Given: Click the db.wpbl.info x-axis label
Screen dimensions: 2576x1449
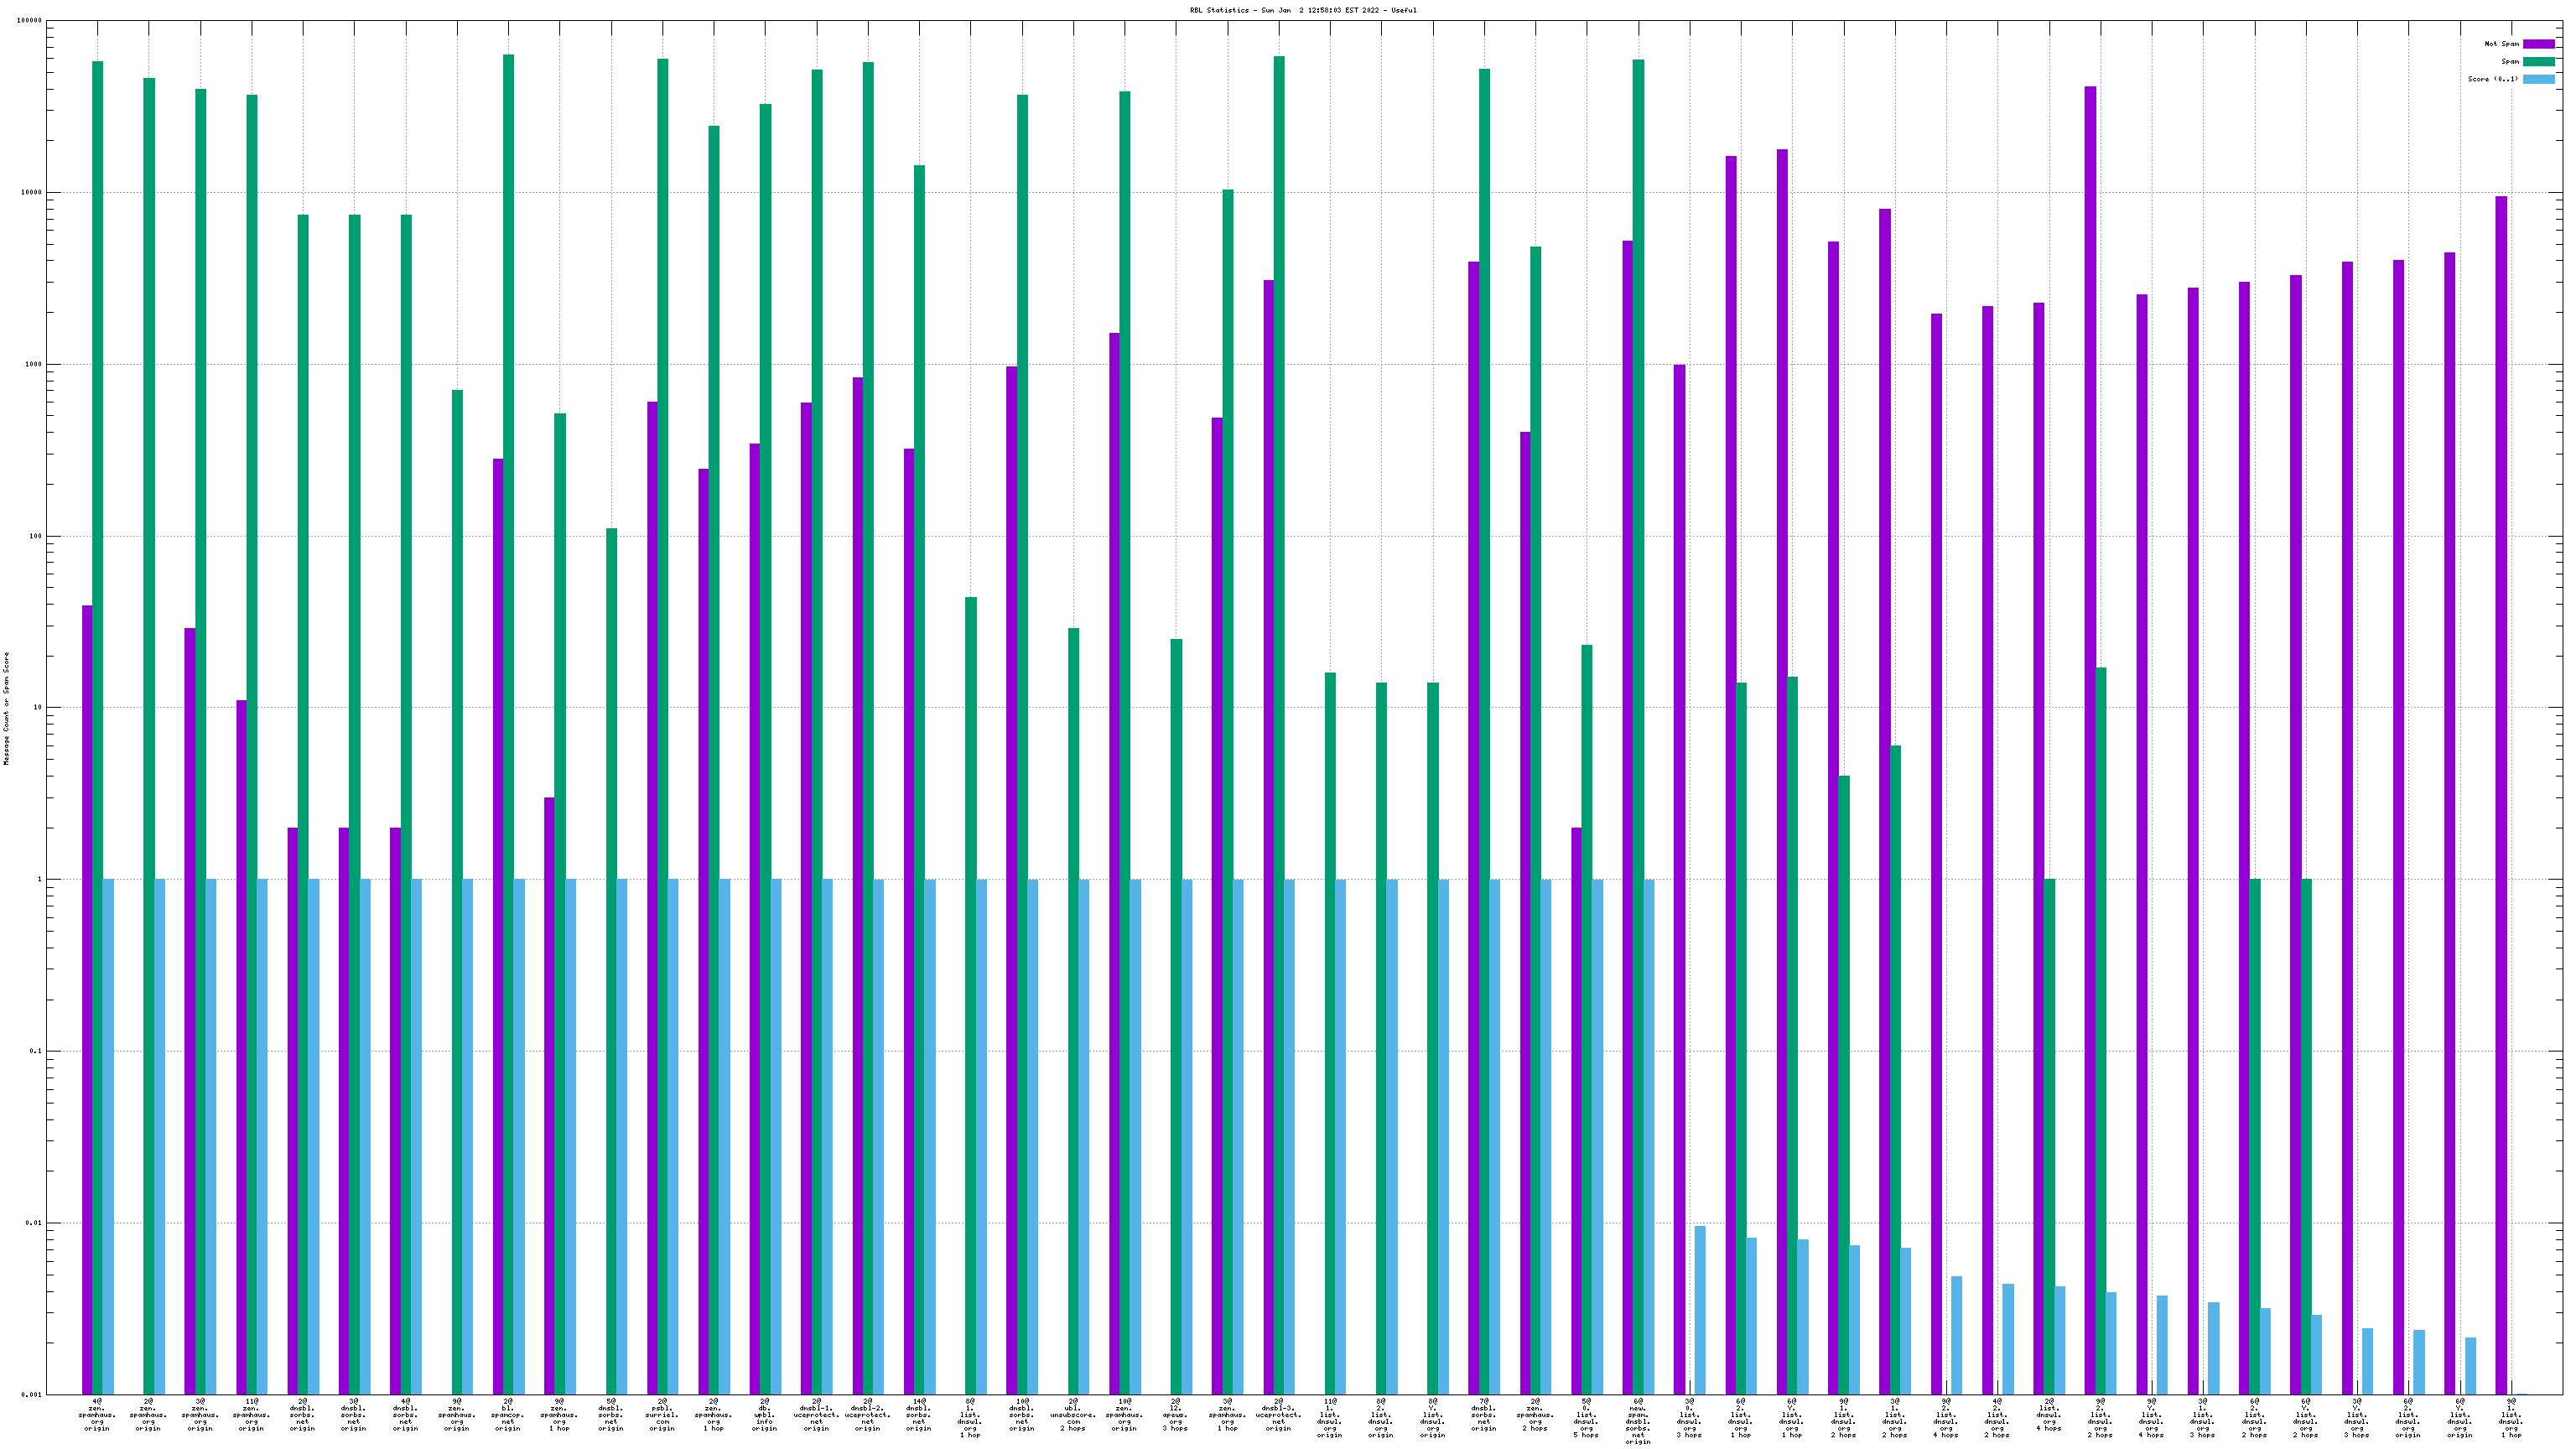Looking at the screenshot, I should 765,1414.
